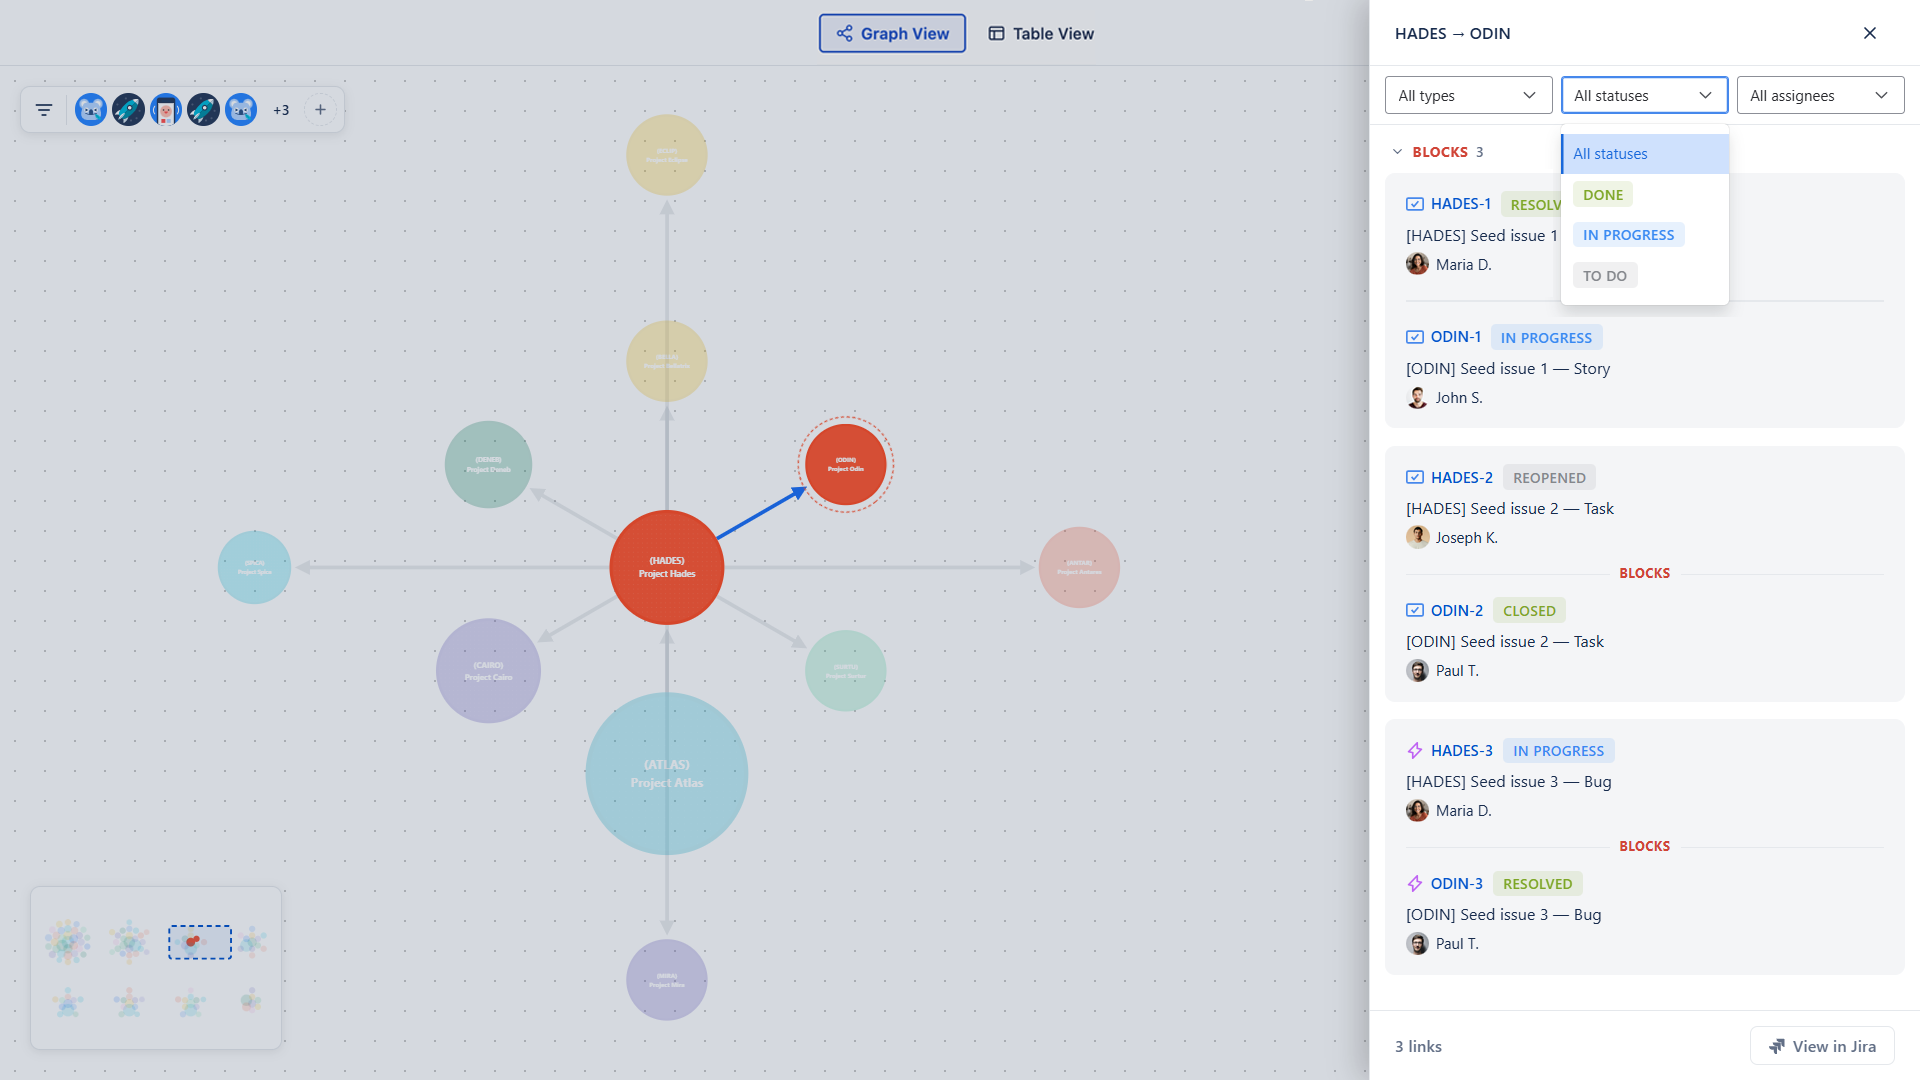Open the All types dropdown
The width and height of the screenshot is (1920, 1080).
tap(1468, 95)
